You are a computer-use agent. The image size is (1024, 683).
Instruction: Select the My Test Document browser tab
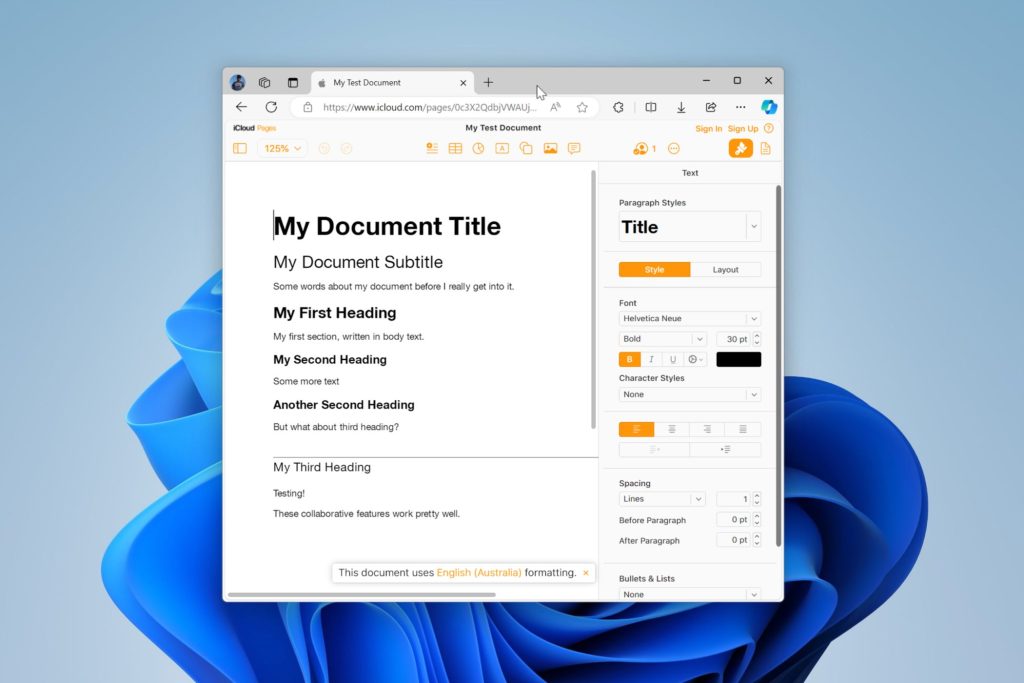click(x=391, y=83)
